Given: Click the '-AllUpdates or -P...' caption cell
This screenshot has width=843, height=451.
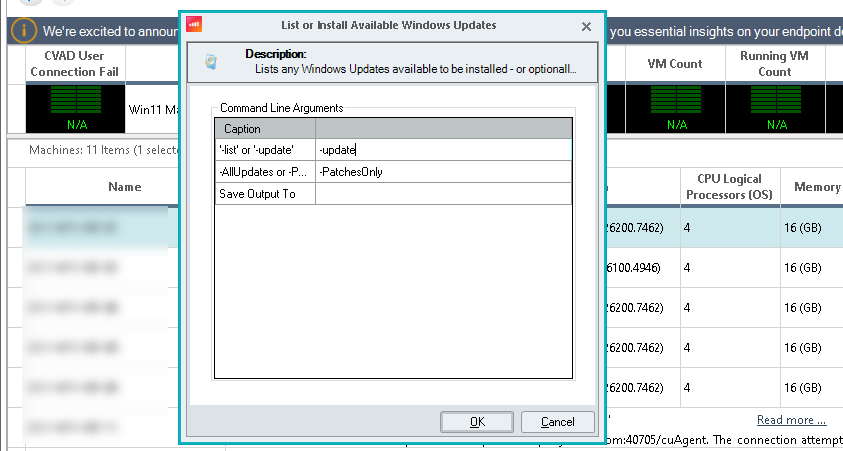Looking at the screenshot, I should (264, 172).
